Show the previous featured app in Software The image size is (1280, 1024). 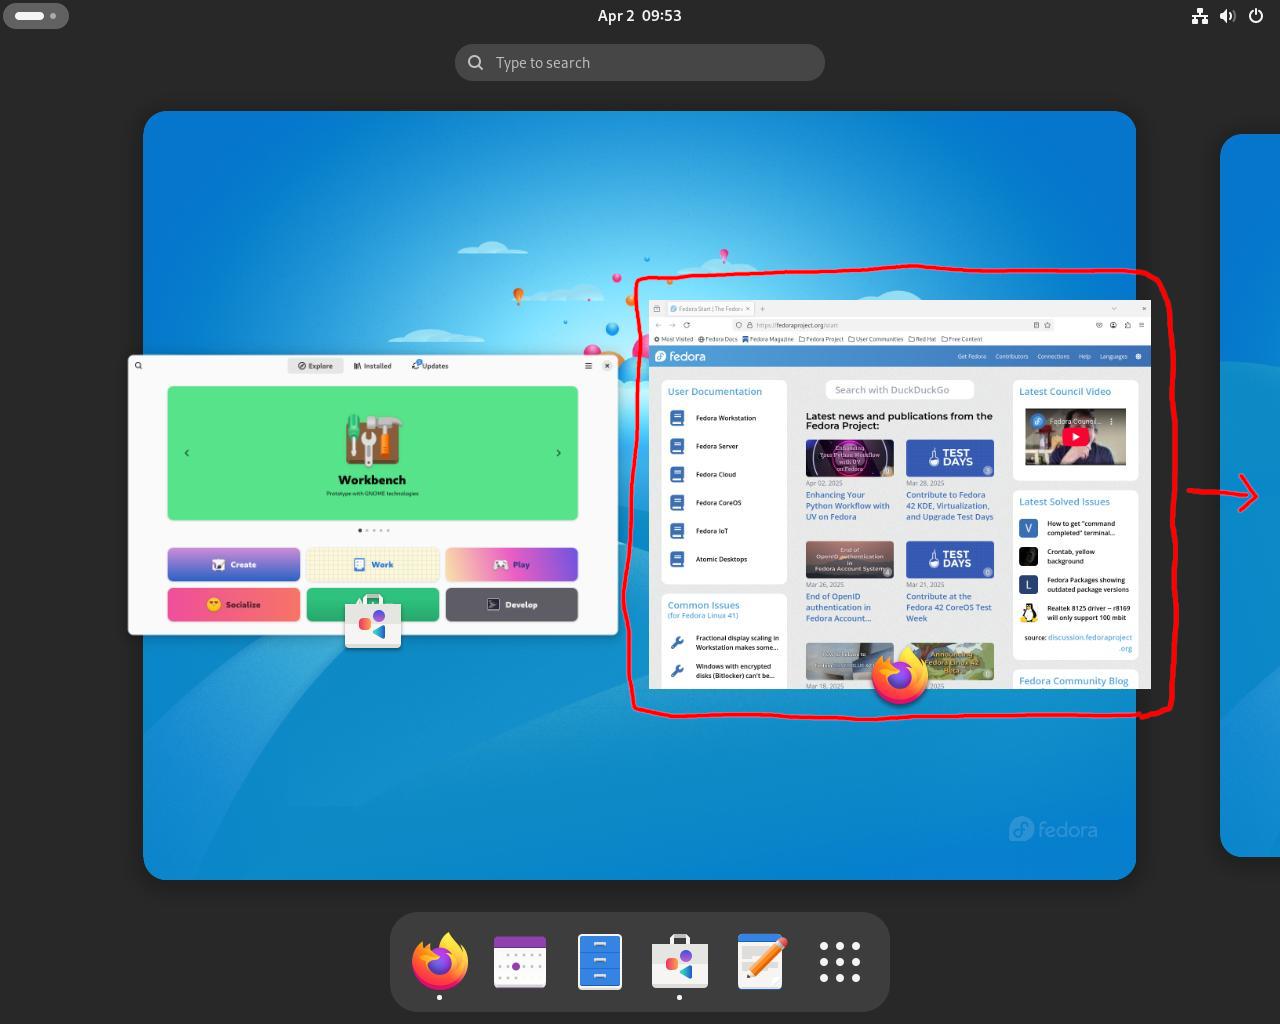pyautogui.click(x=187, y=453)
